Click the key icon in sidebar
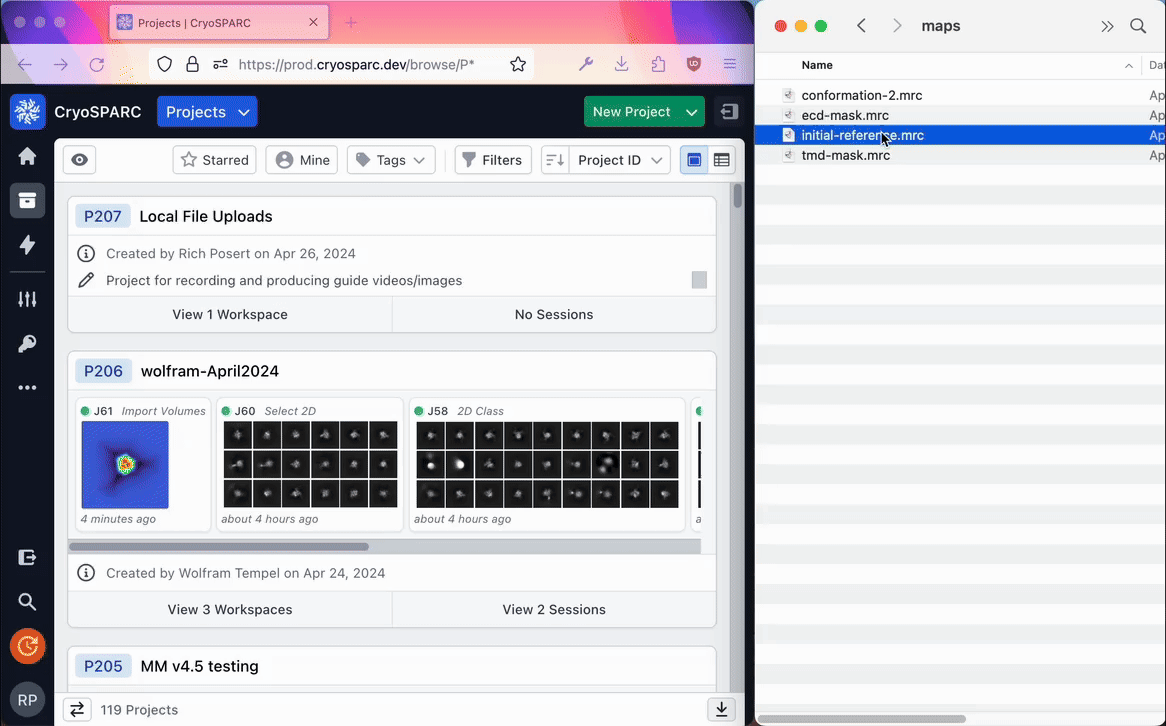1166x726 pixels. (x=27, y=344)
